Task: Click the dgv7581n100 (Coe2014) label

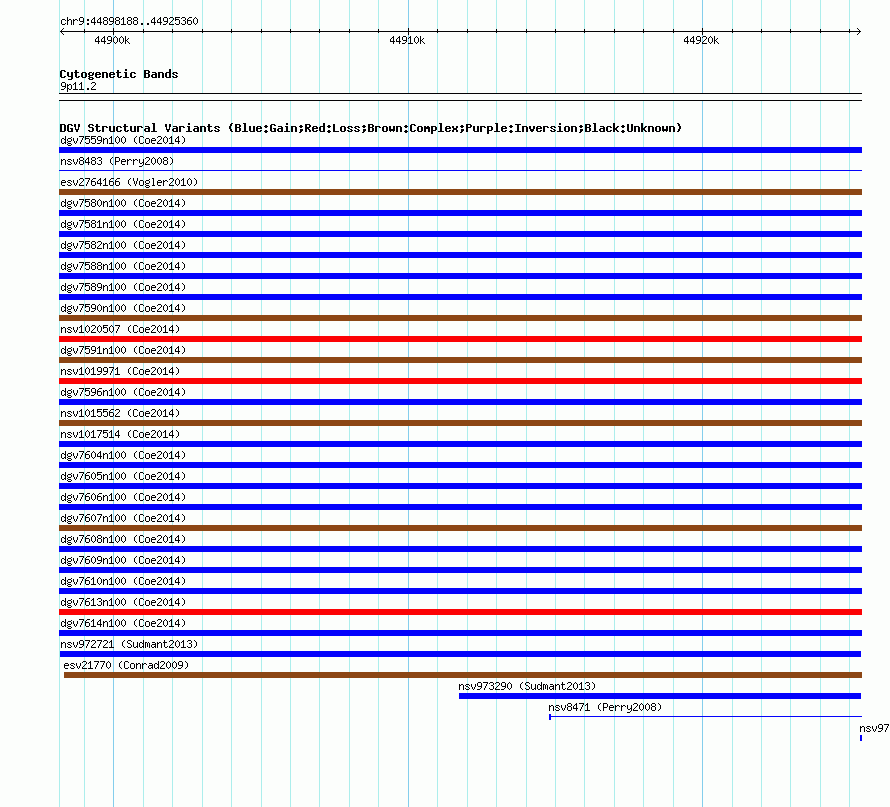Action: (x=123, y=224)
